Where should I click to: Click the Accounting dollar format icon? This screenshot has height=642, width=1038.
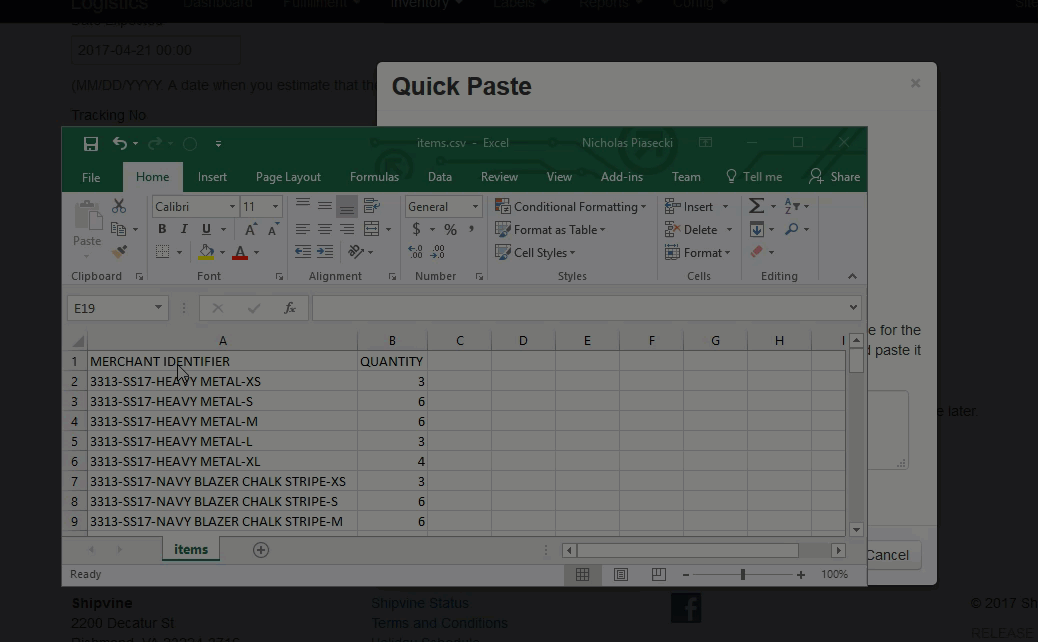[416, 229]
